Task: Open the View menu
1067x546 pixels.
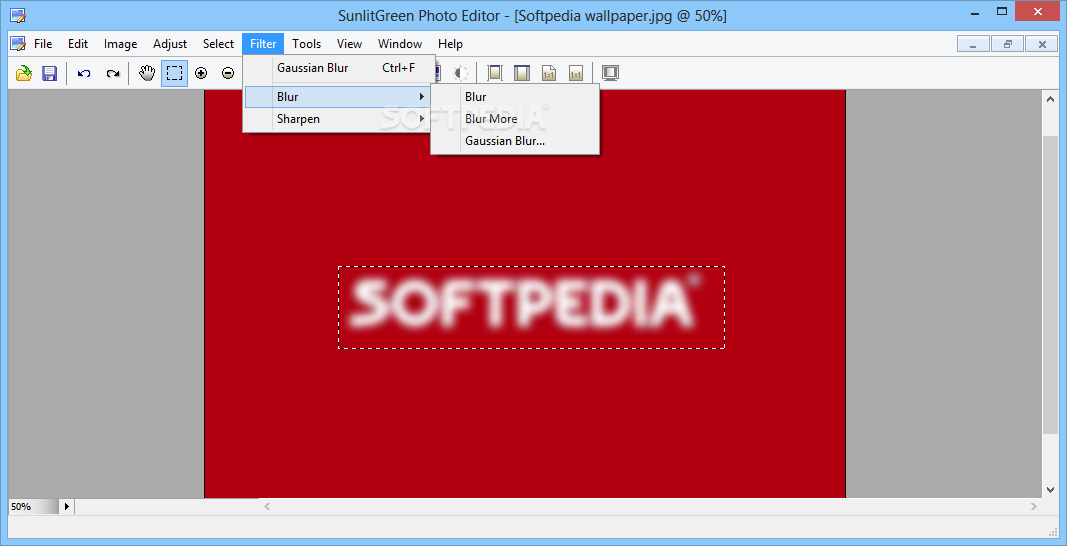Action: [349, 44]
